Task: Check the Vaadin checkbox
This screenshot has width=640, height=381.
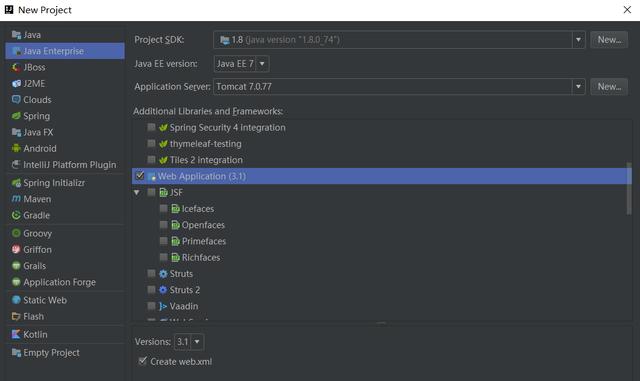Action: click(x=151, y=306)
